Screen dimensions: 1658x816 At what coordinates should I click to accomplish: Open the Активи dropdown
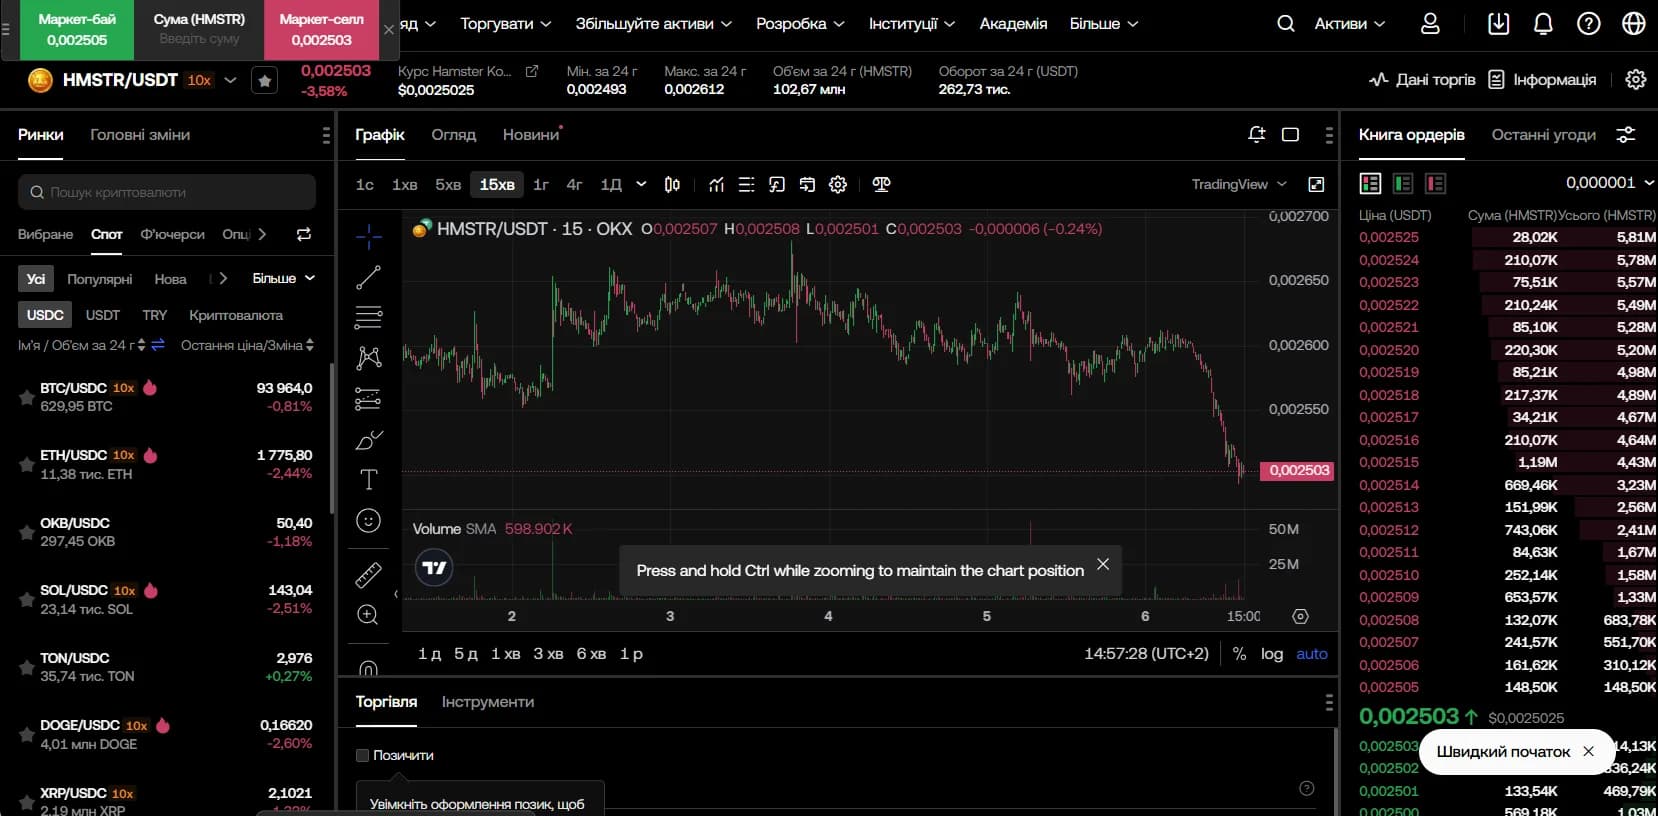click(x=1349, y=23)
